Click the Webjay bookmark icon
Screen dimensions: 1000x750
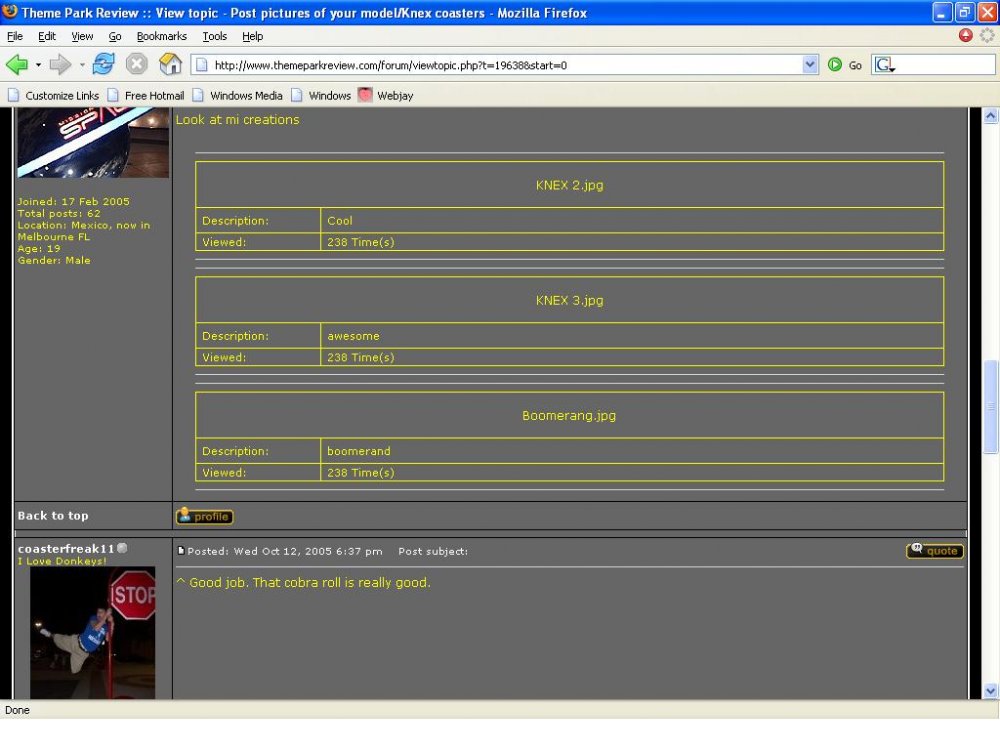[x=365, y=96]
